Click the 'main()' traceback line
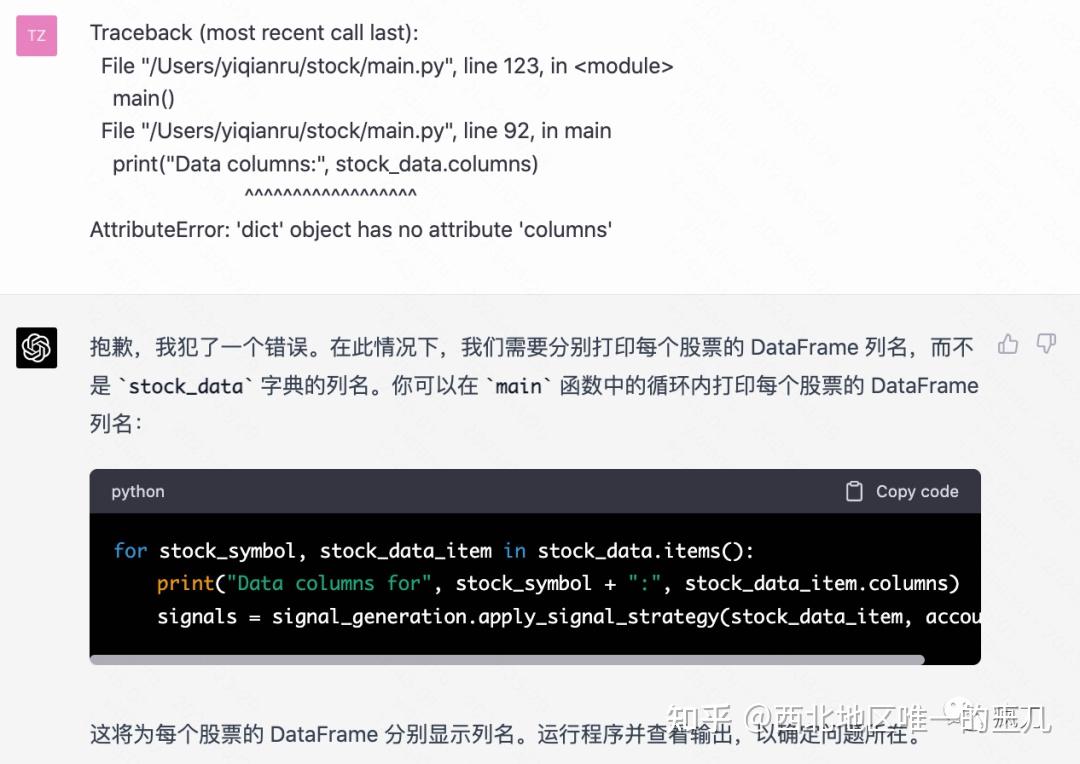This screenshot has height=764, width=1080. click(143, 98)
